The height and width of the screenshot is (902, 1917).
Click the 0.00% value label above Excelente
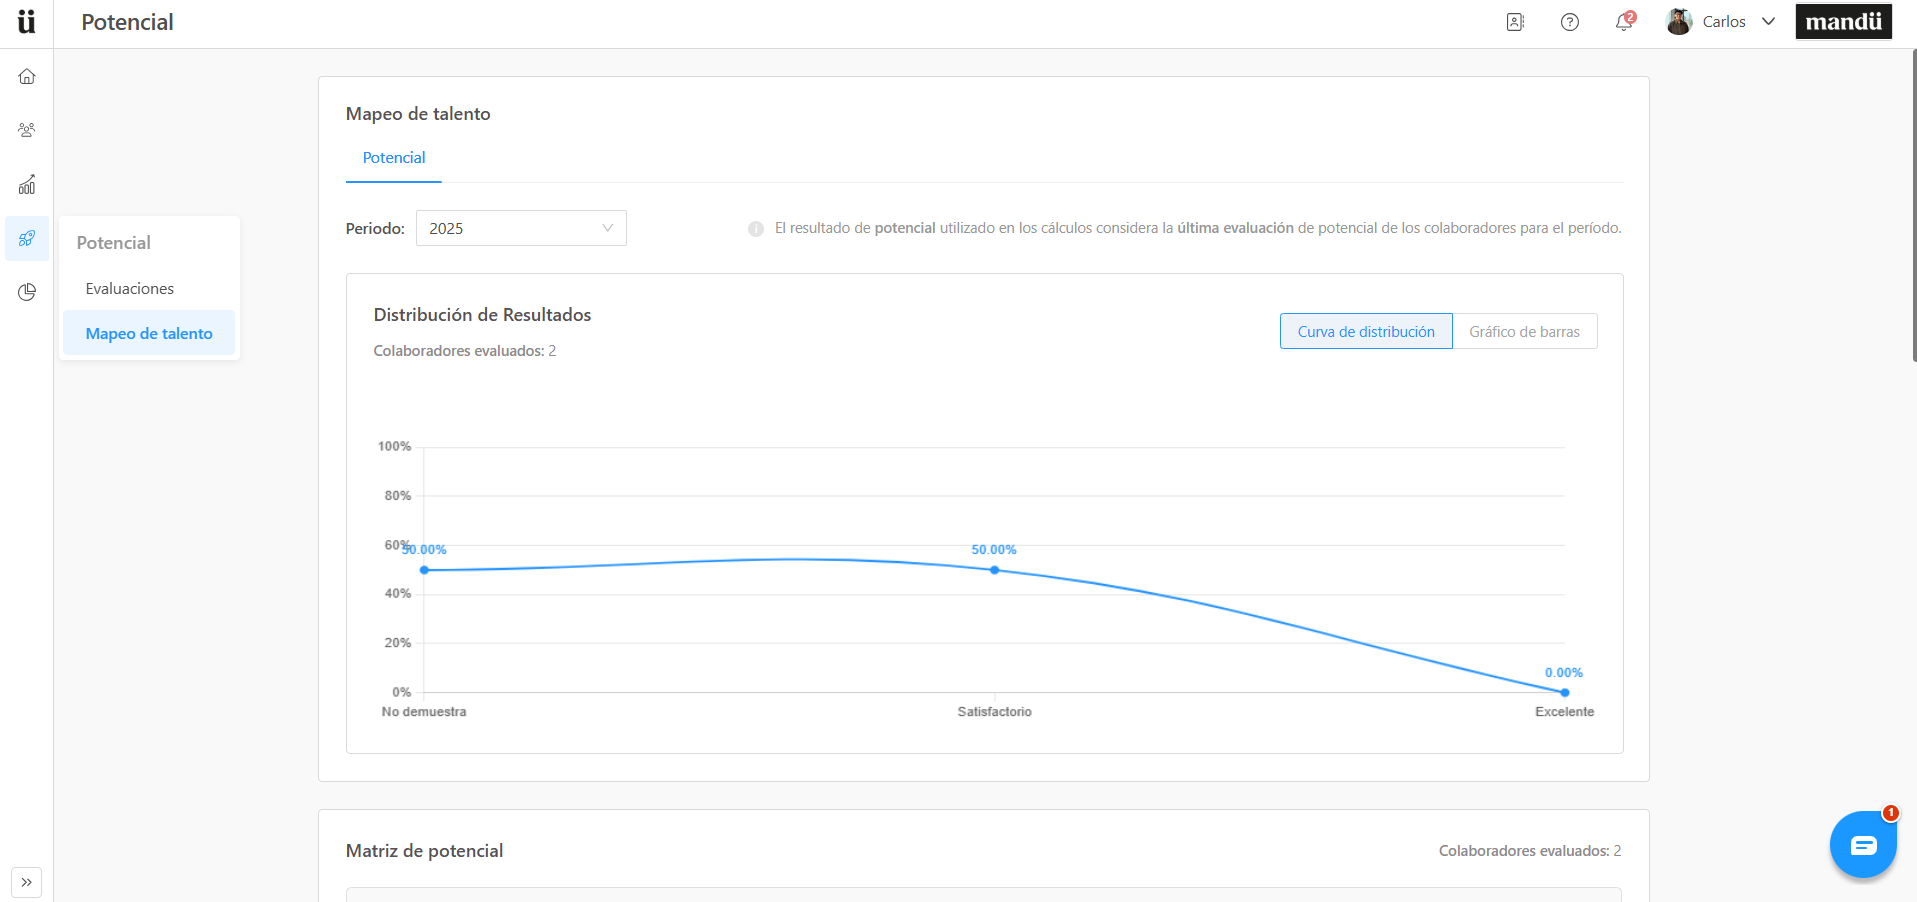click(x=1564, y=673)
